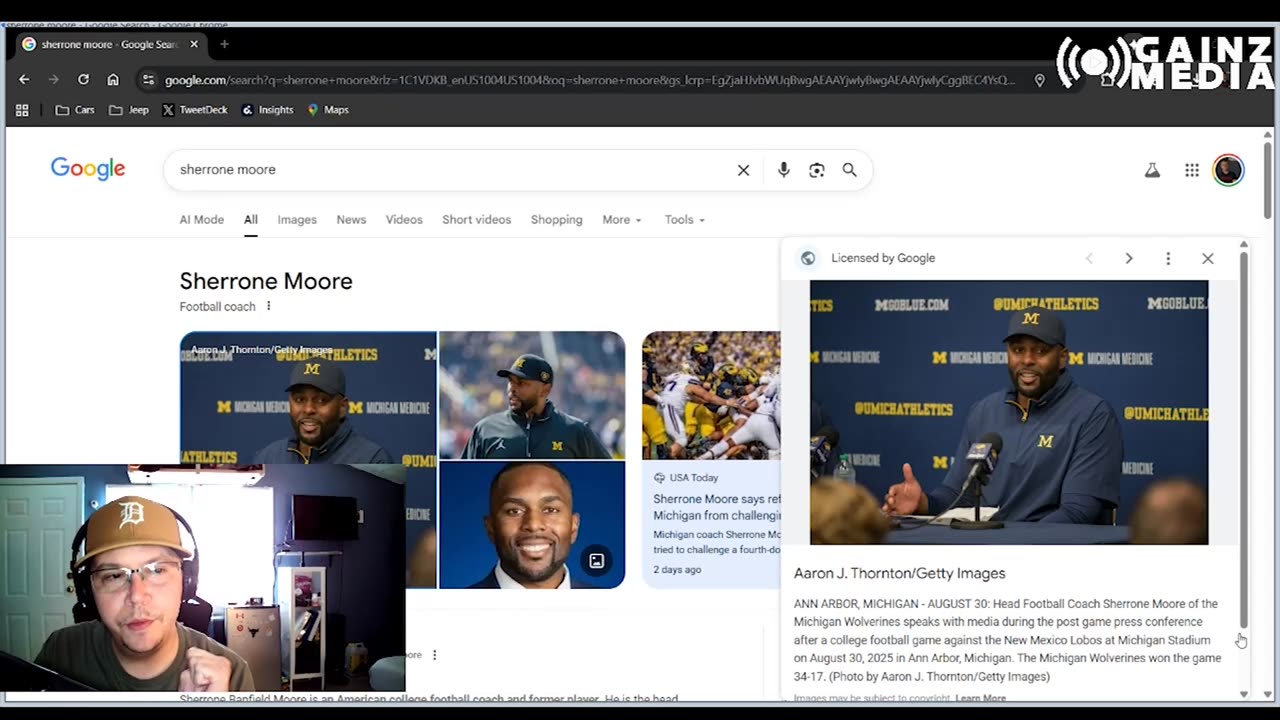Open the USA Today article headline
This screenshot has height=720, width=1280.
716,507
